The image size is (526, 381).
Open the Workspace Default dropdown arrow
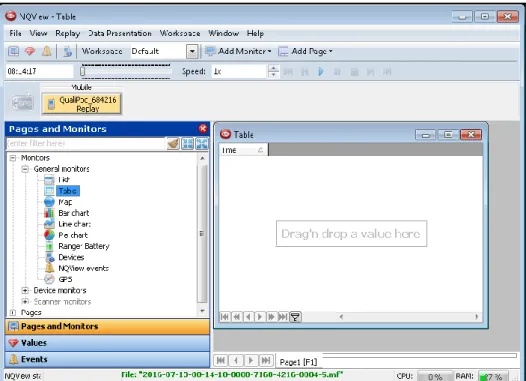tap(192, 51)
